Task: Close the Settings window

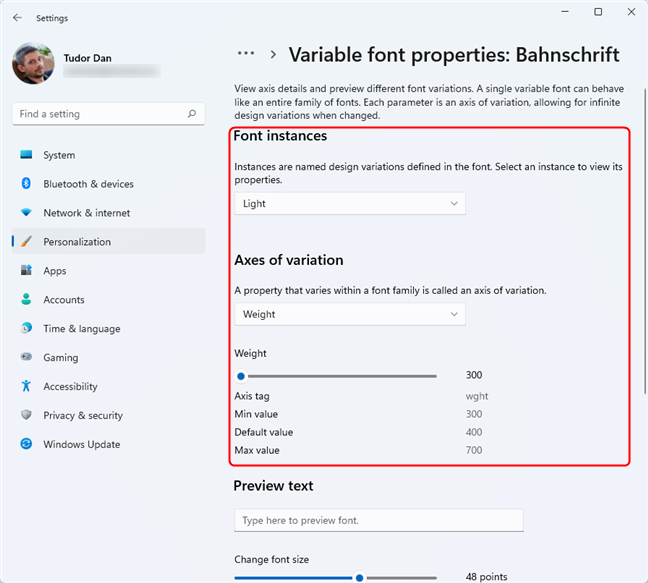Action: 631,12
